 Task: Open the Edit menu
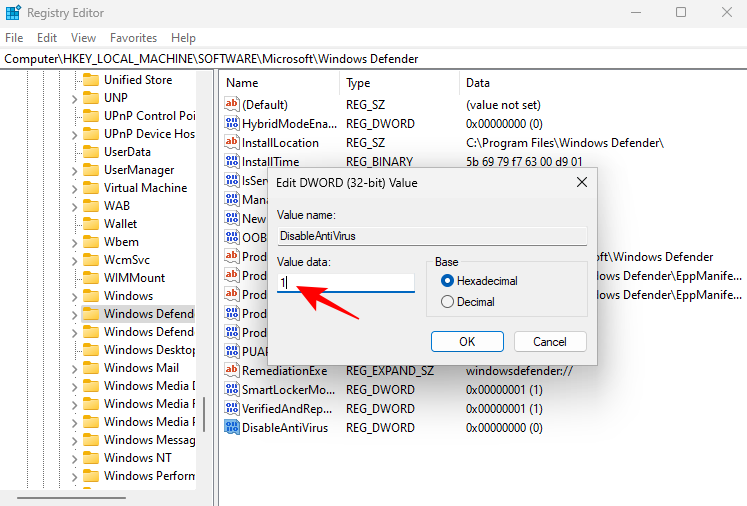point(47,38)
